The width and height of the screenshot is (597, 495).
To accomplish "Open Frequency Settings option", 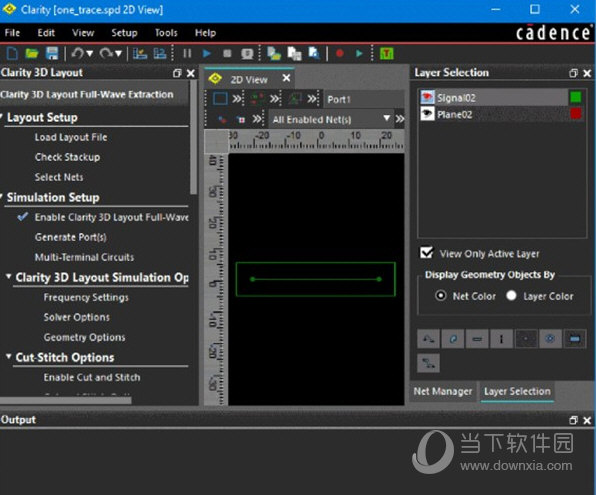I will click(86, 297).
